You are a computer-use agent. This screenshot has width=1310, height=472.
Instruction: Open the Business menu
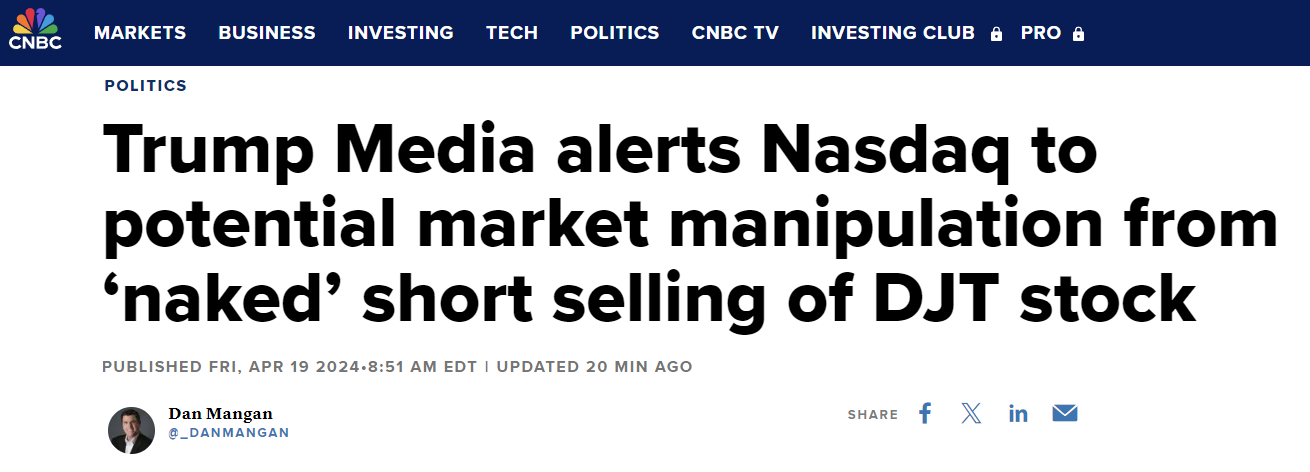click(x=267, y=33)
